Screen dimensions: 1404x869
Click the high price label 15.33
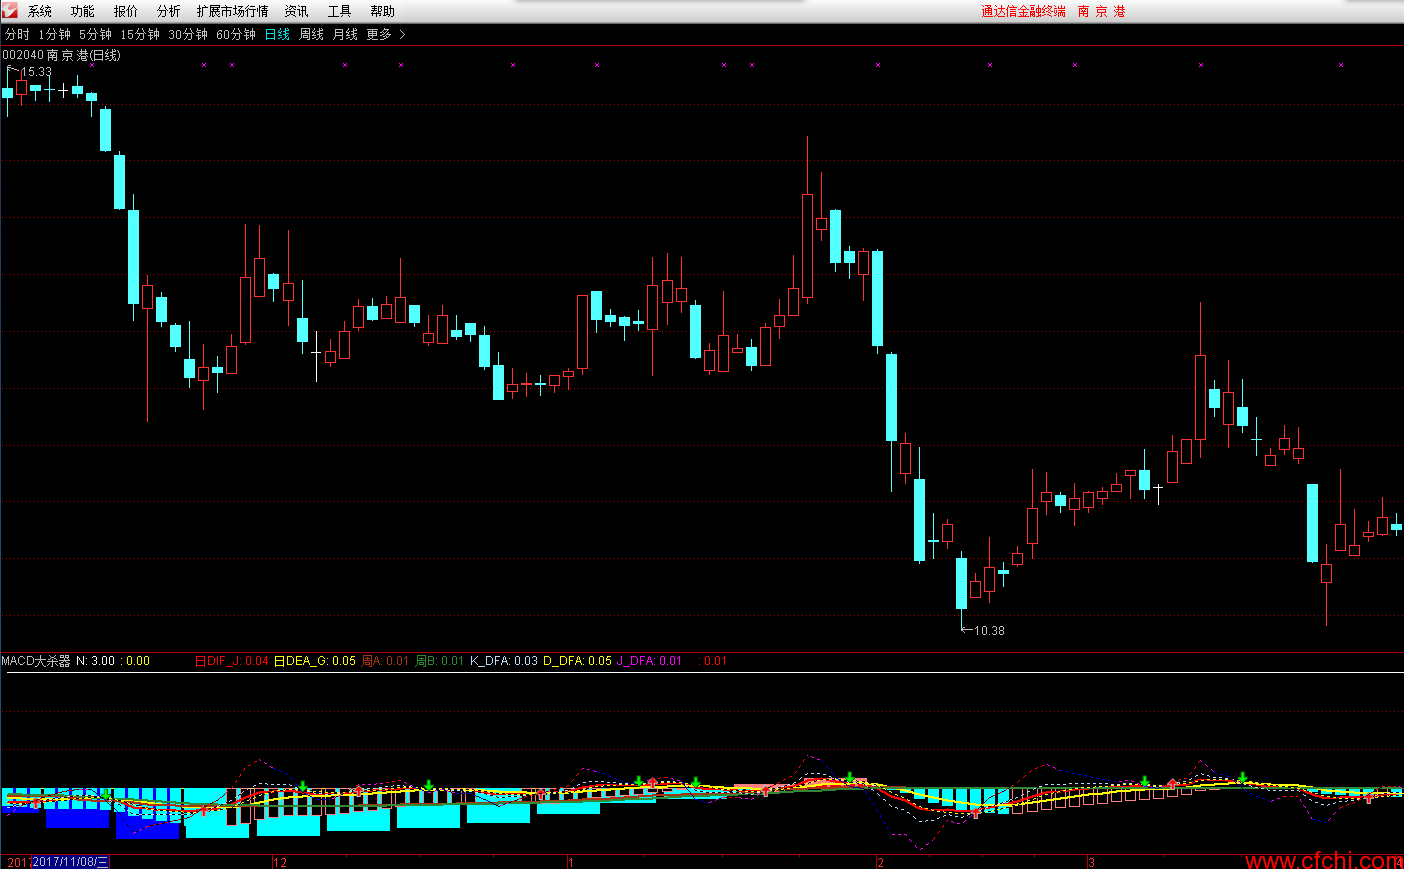coord(36,72)
